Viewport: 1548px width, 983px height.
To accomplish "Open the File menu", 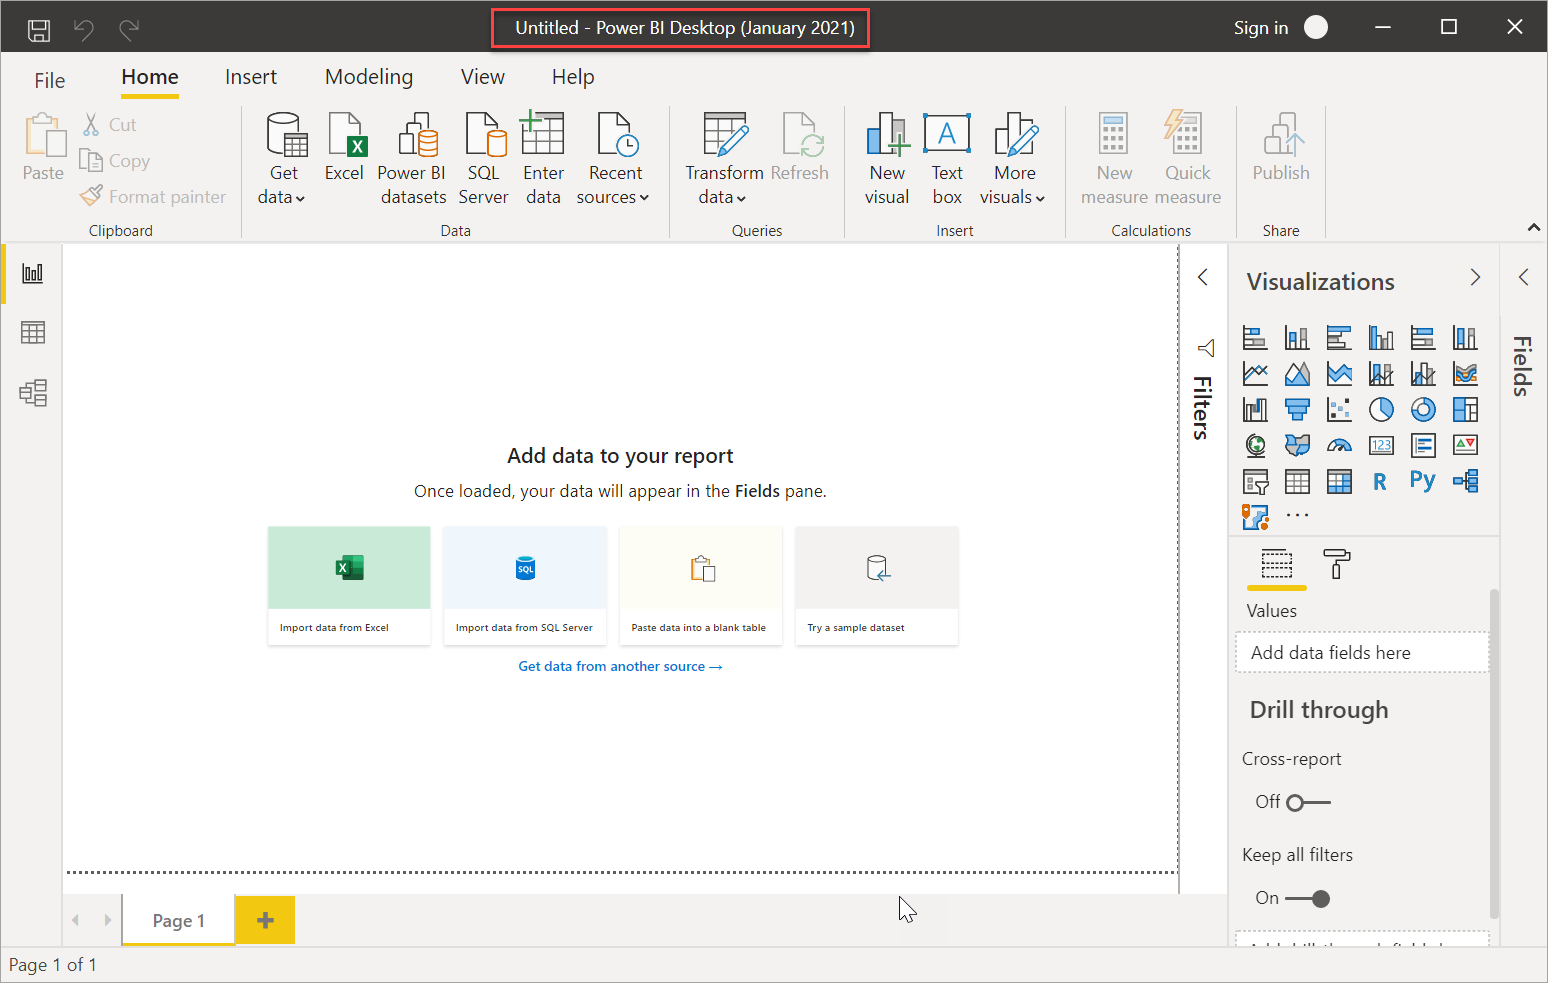I will click(48, 80).
